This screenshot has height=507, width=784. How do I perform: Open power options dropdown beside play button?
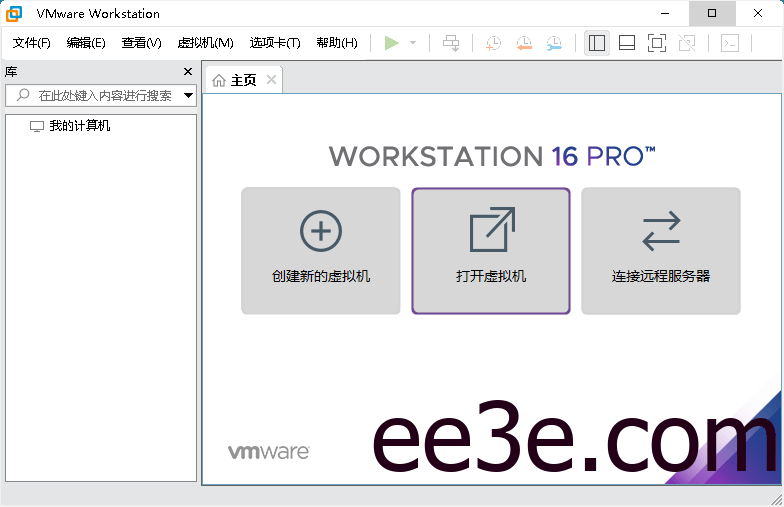pos(413,43)
